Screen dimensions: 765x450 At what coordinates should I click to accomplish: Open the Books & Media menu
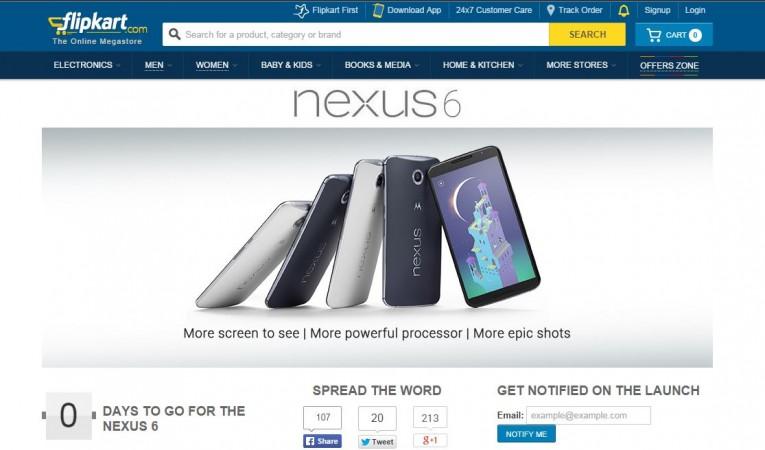pyautogui.click(x=382, y=65)
